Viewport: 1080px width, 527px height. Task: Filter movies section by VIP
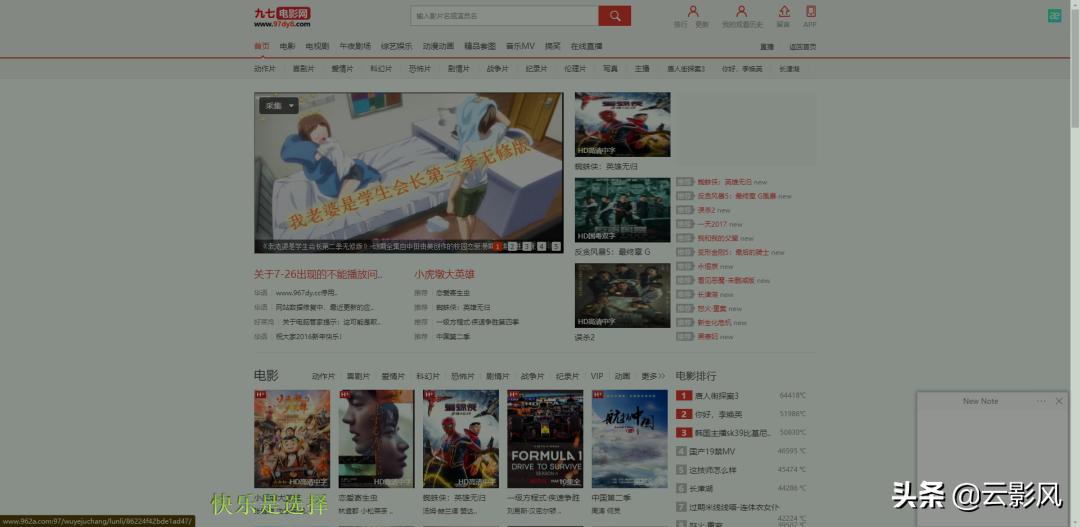[x=596, y=376]
